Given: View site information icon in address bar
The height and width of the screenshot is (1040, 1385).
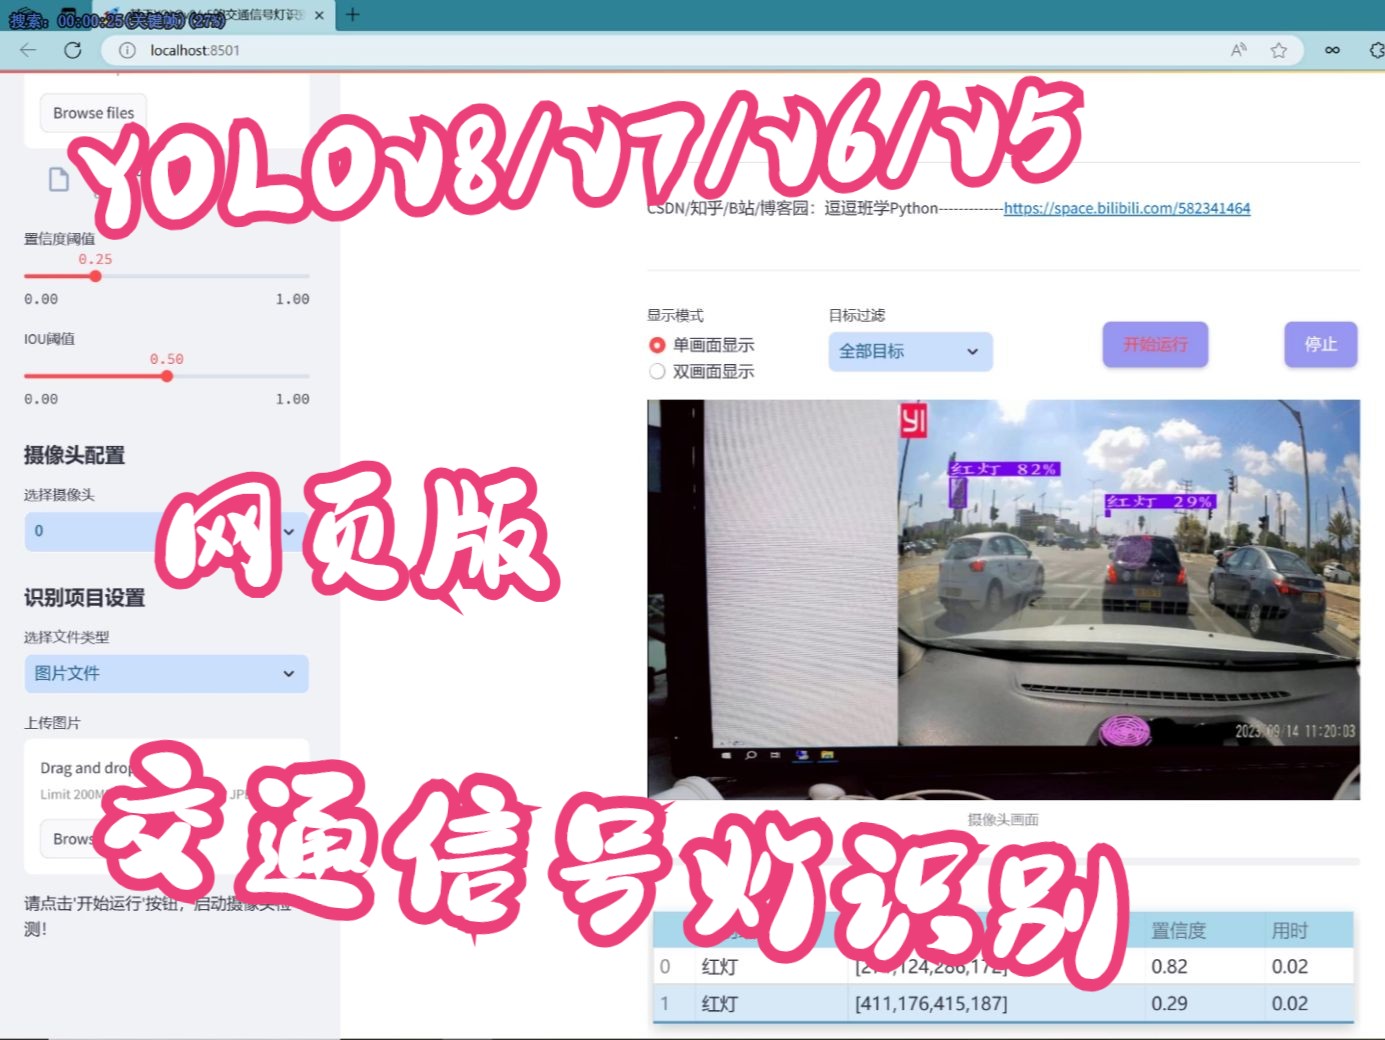Looking at the screenshot, I should 127,50.
